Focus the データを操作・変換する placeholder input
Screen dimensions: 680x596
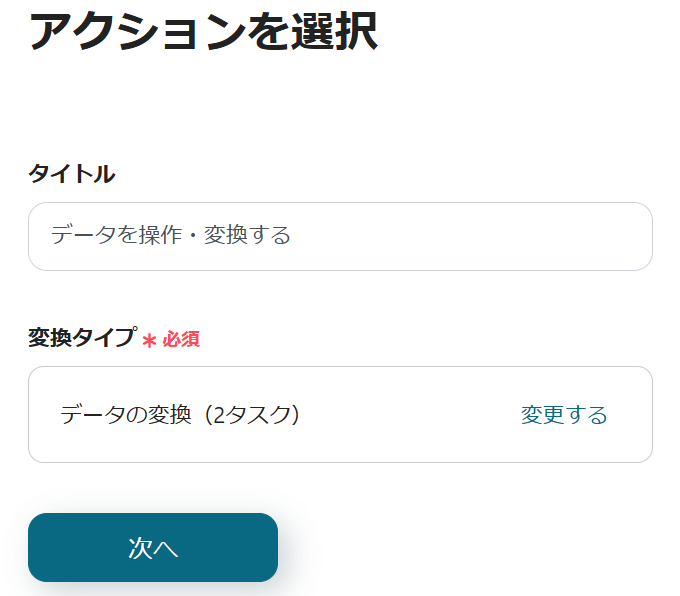(171, 236)
